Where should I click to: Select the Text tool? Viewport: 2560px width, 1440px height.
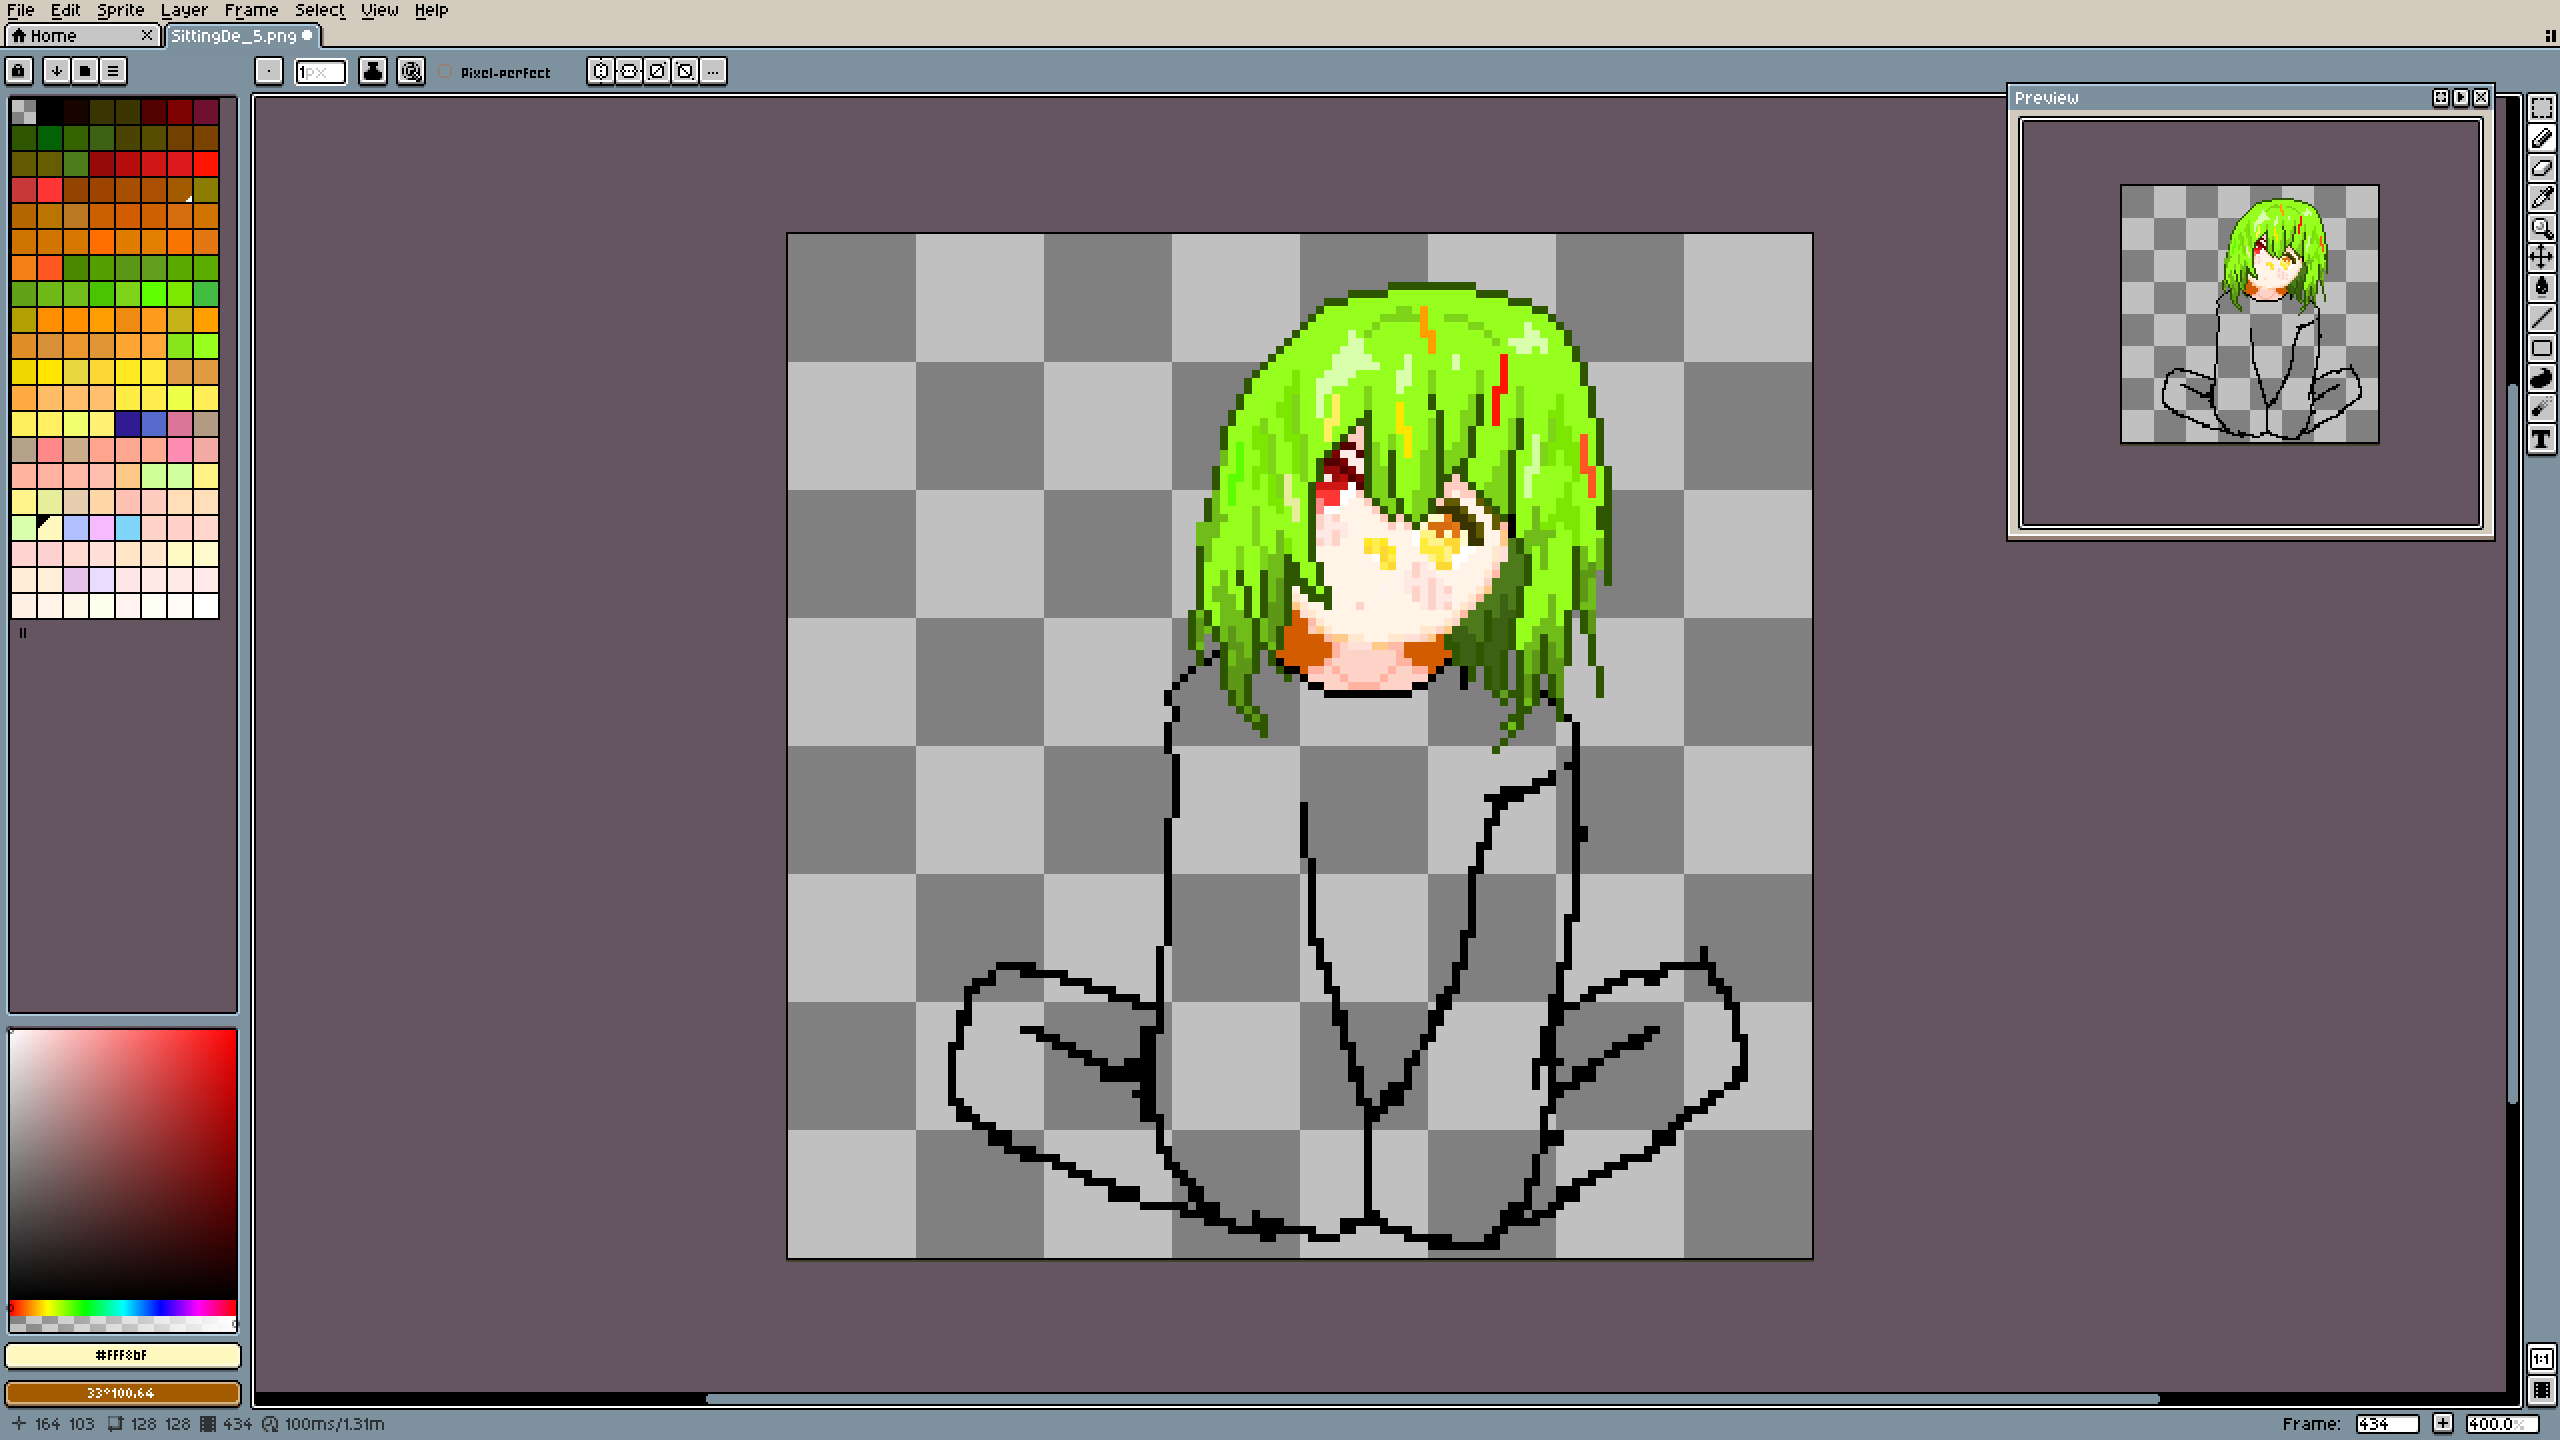2541,438
